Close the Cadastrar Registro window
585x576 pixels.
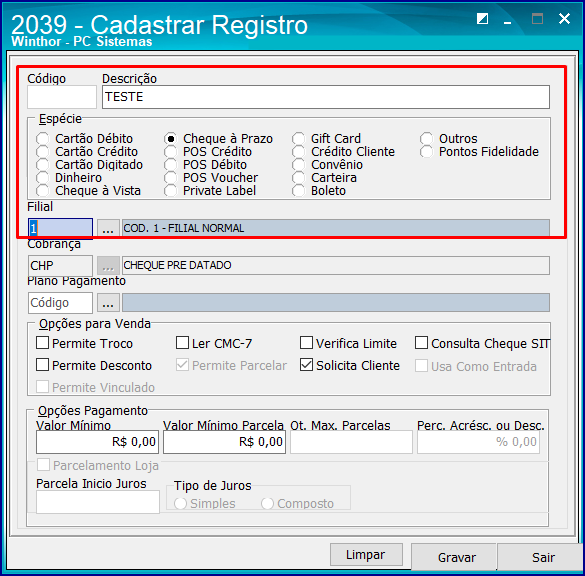click(x=564, y=18)
